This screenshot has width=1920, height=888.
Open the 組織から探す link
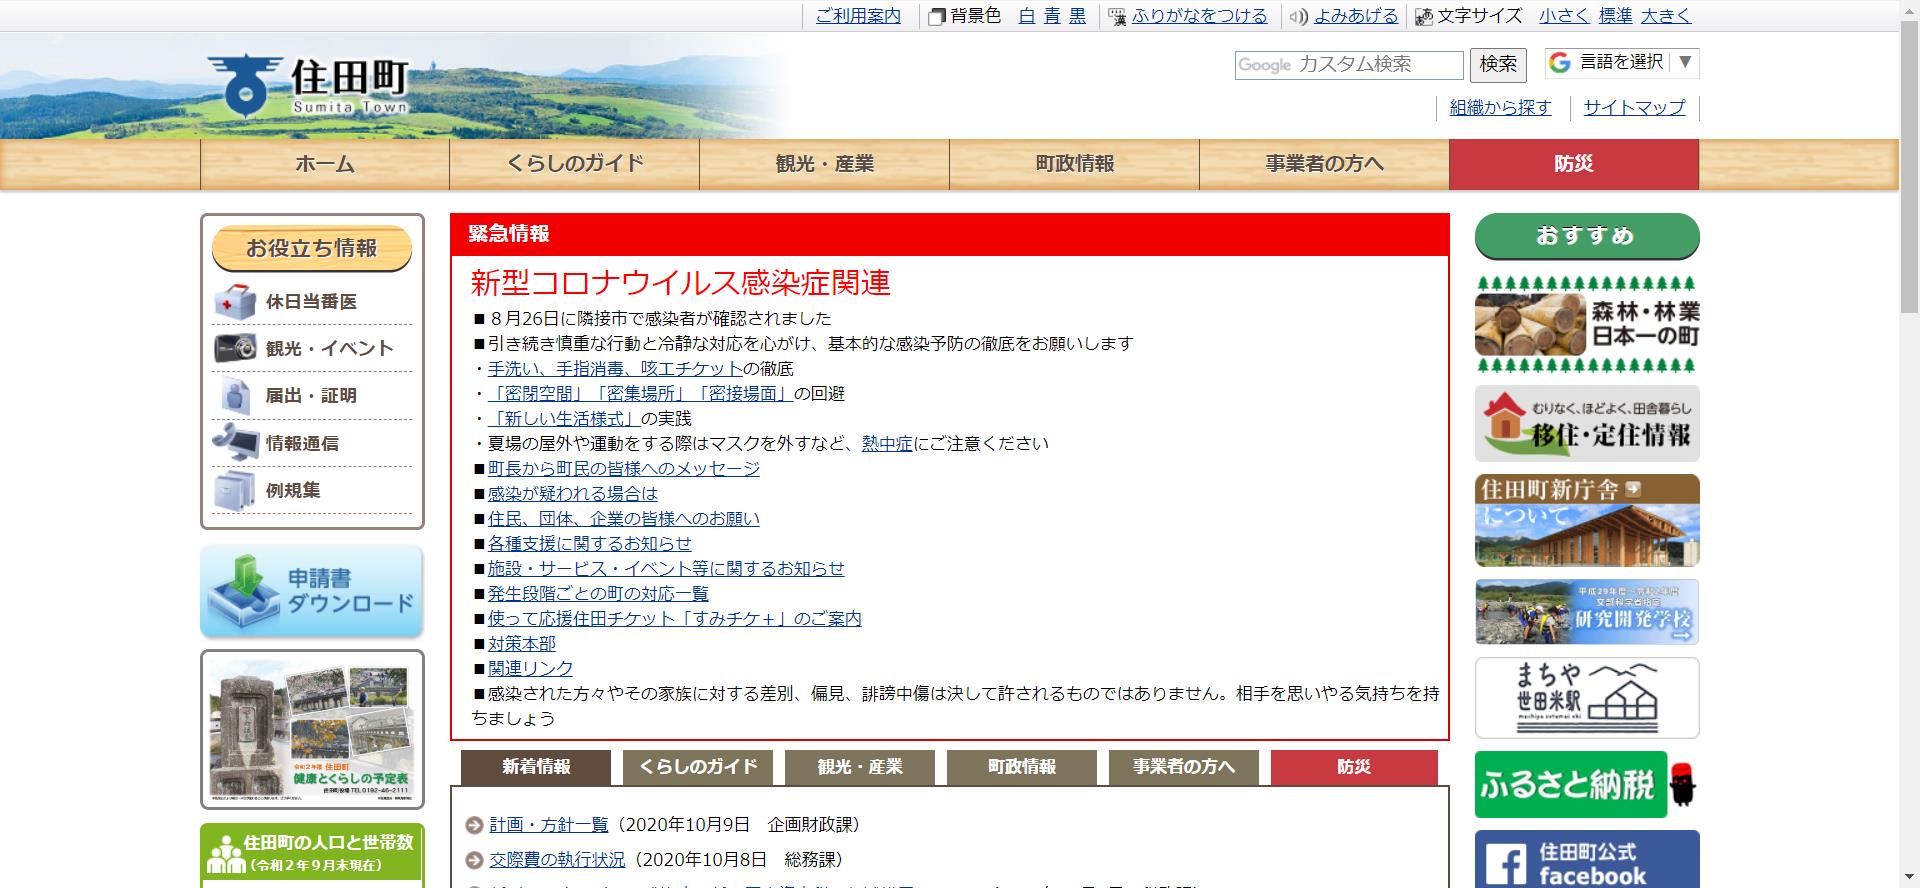tap(1501, 108)
